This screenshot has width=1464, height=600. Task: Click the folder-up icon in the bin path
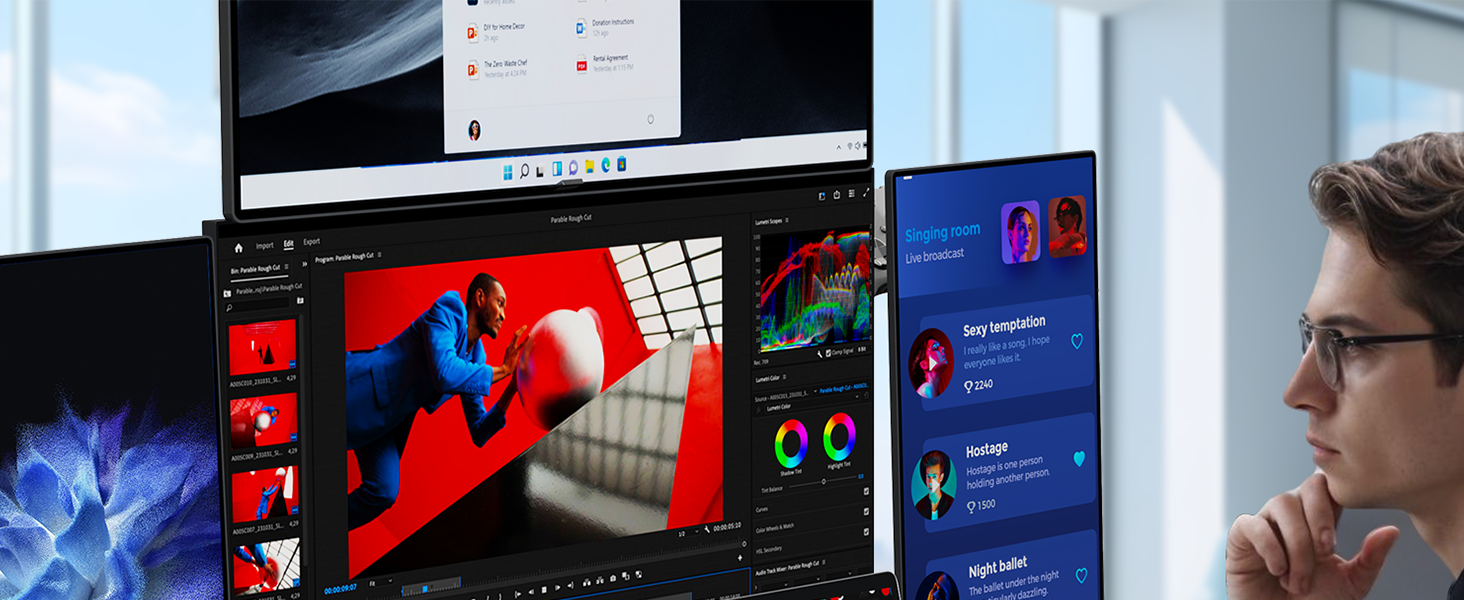click(x=228, y=293)
